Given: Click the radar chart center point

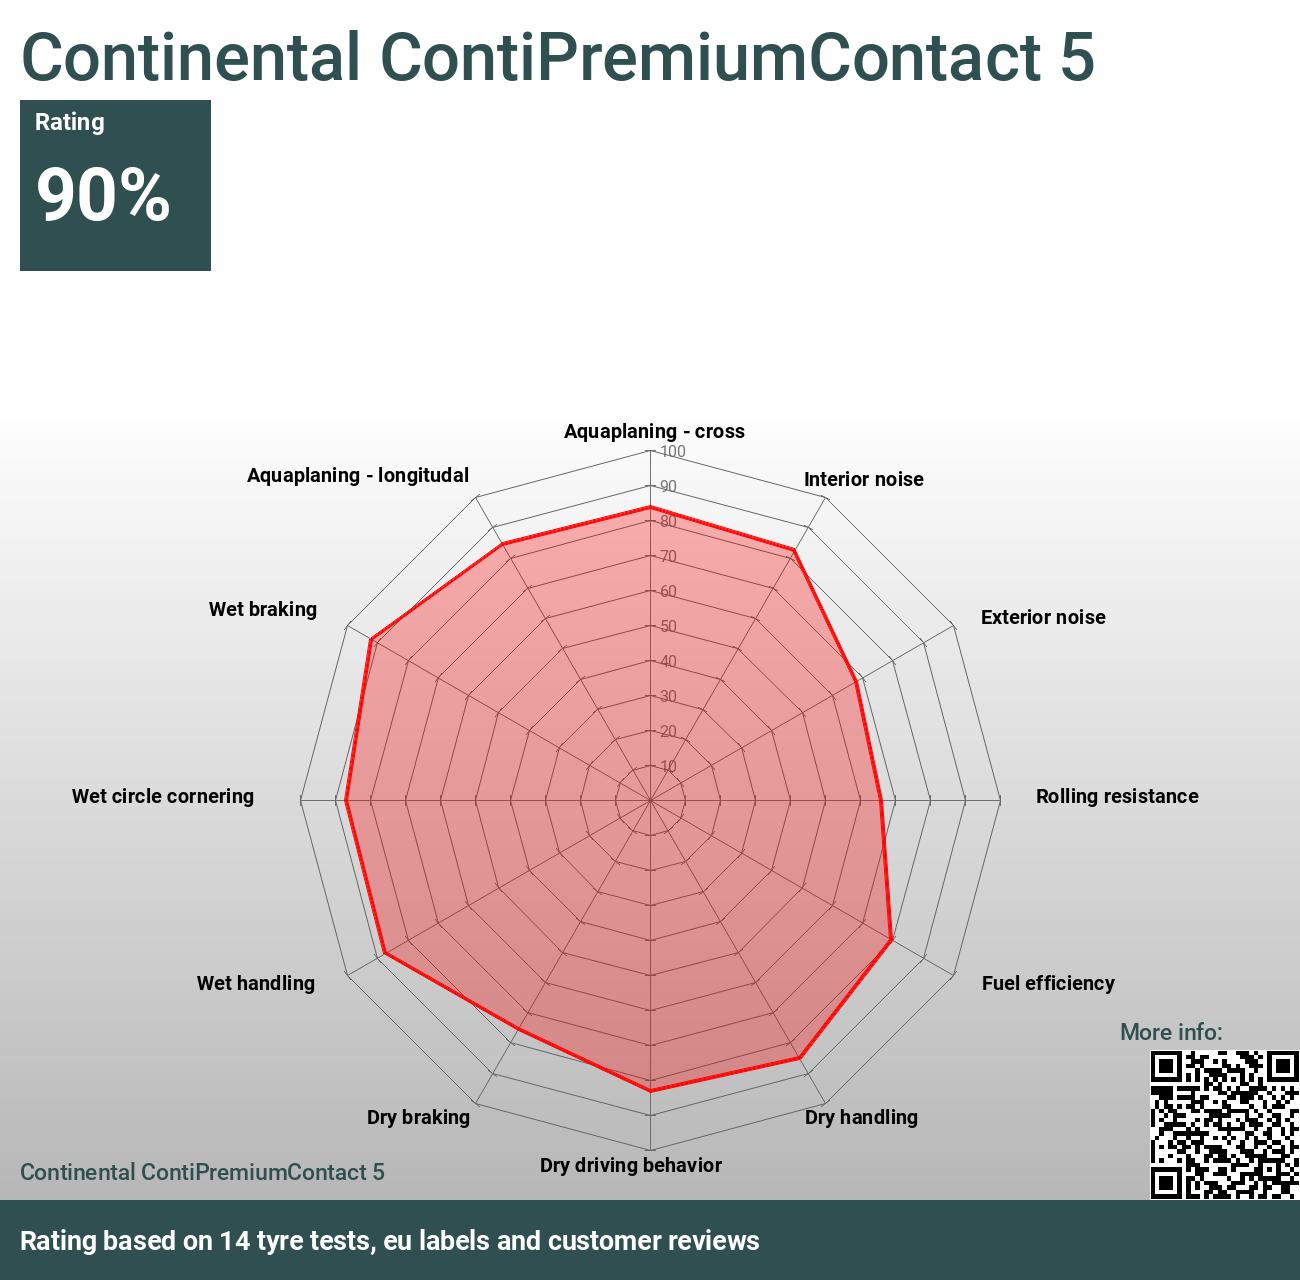Looking at the screenshot, I should (x=650, y=800).
